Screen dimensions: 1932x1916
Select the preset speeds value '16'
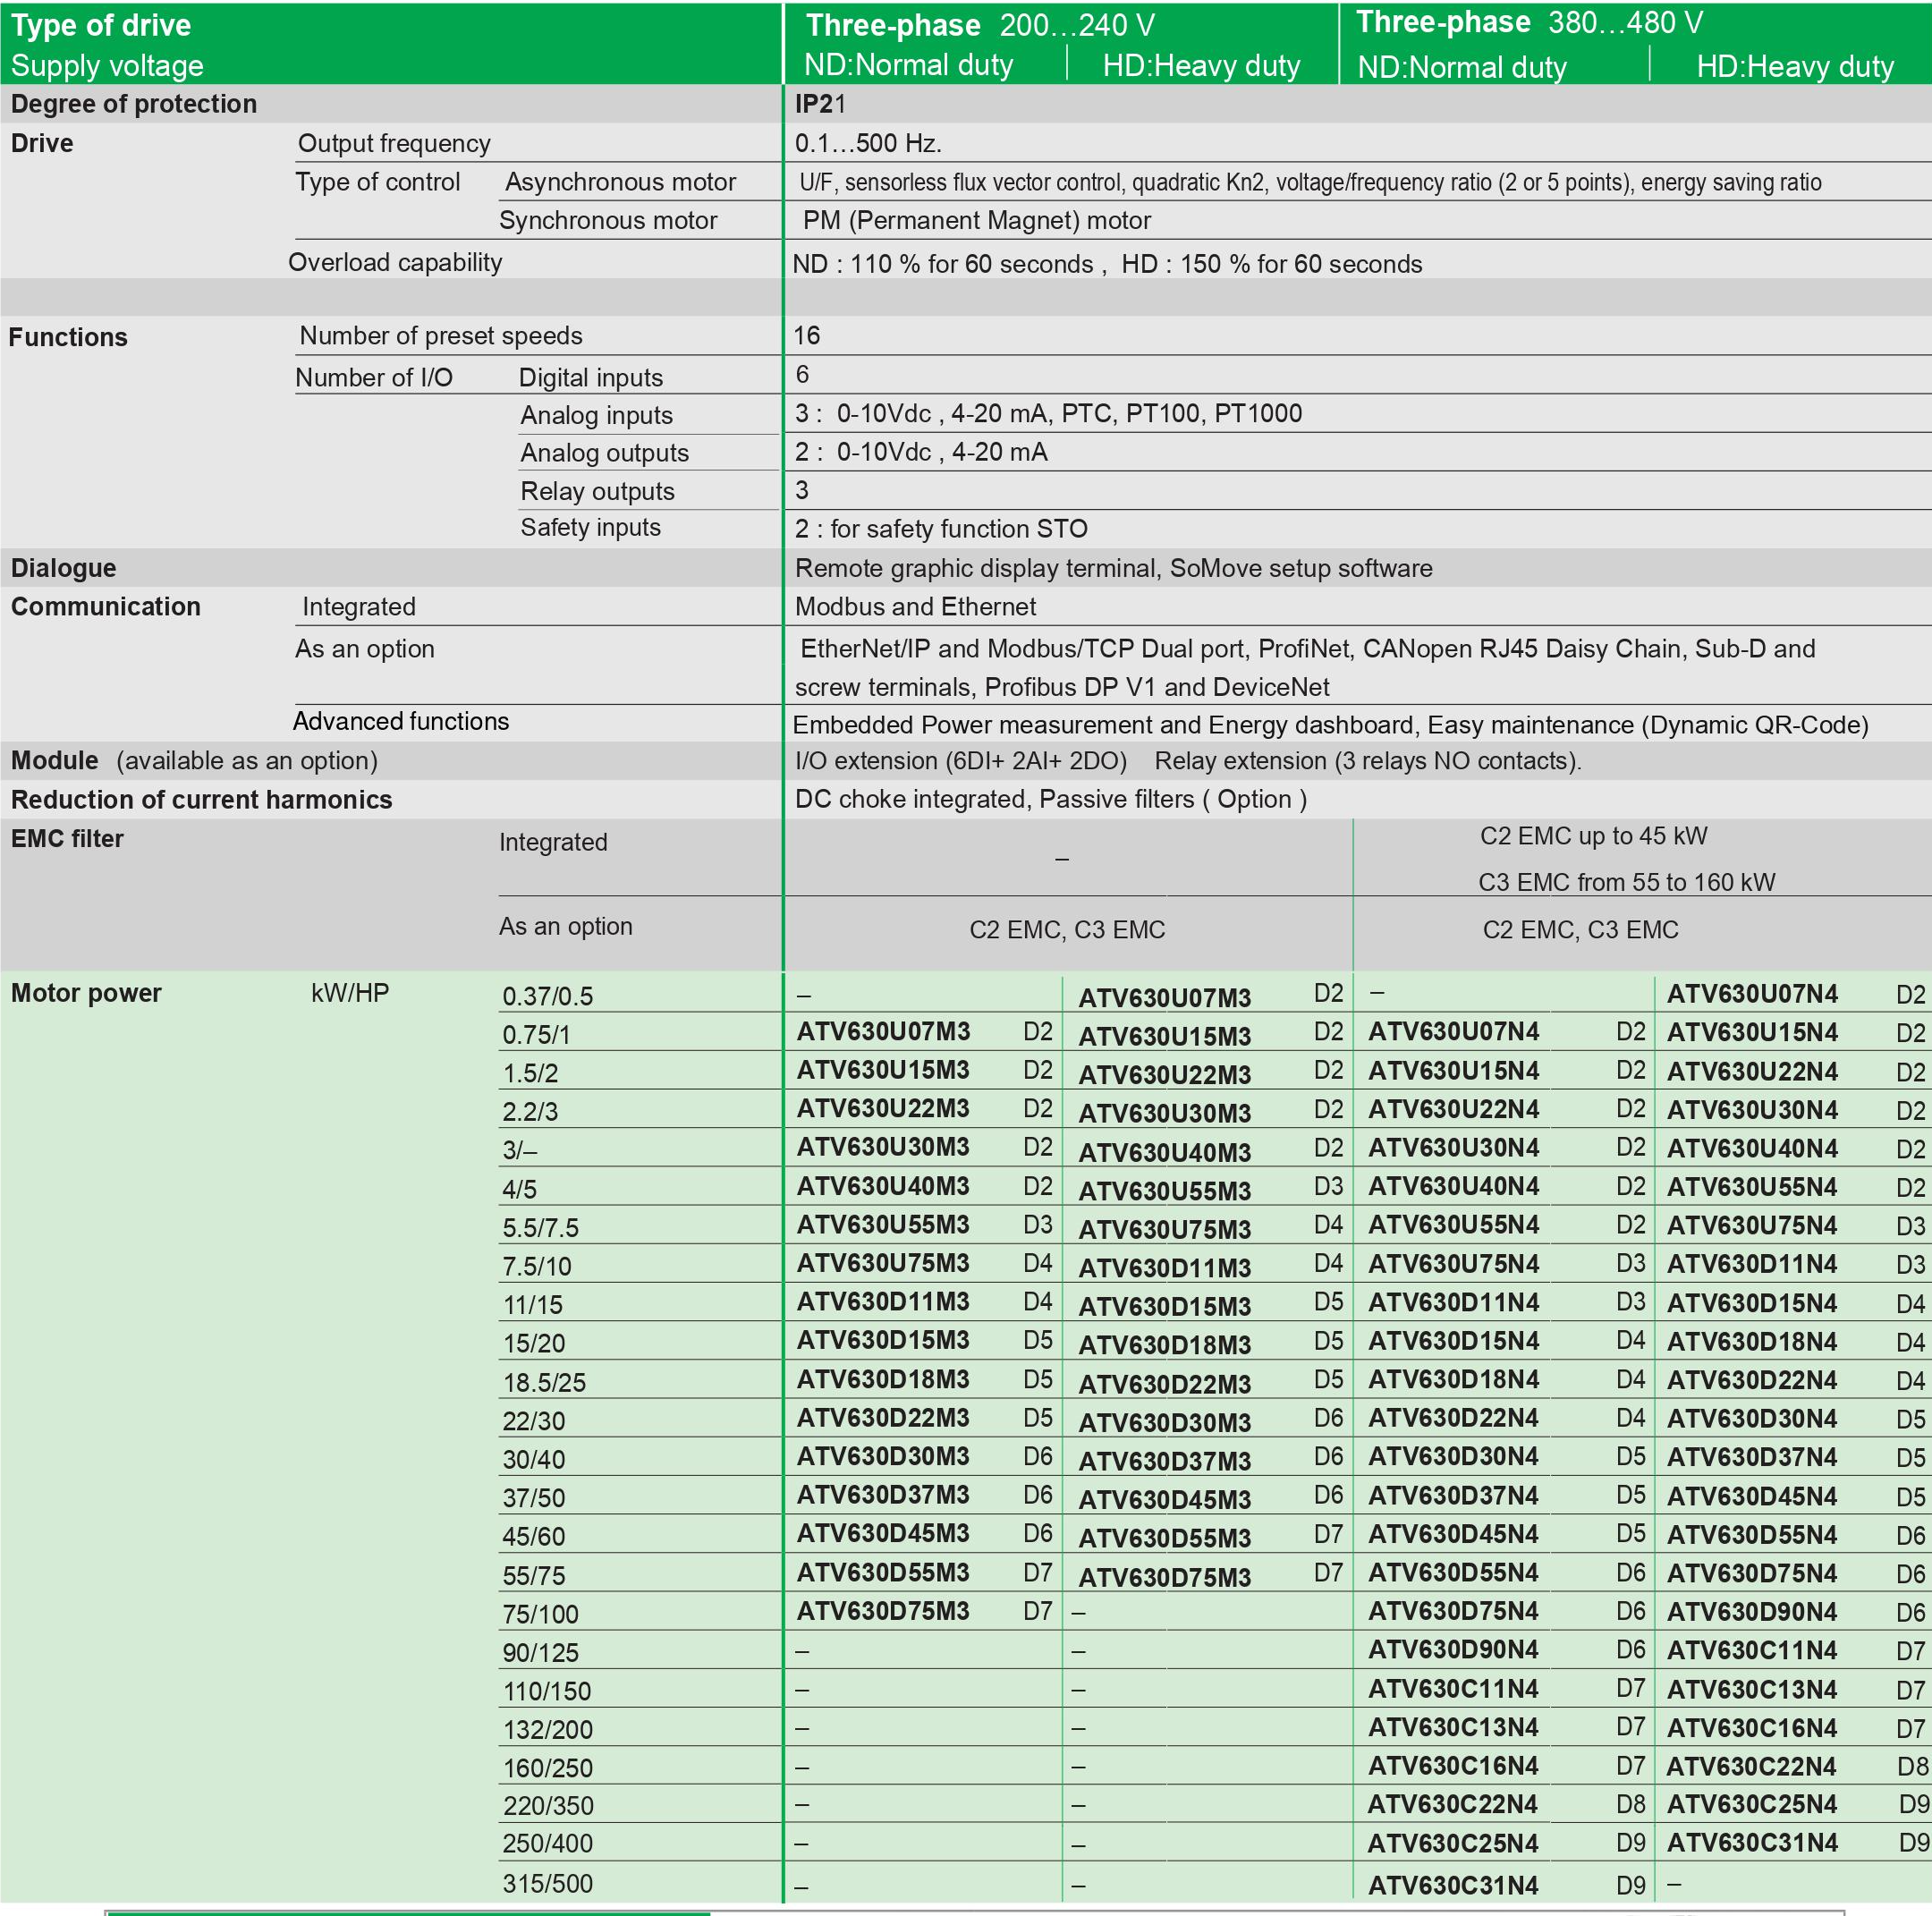coord(806,336)
